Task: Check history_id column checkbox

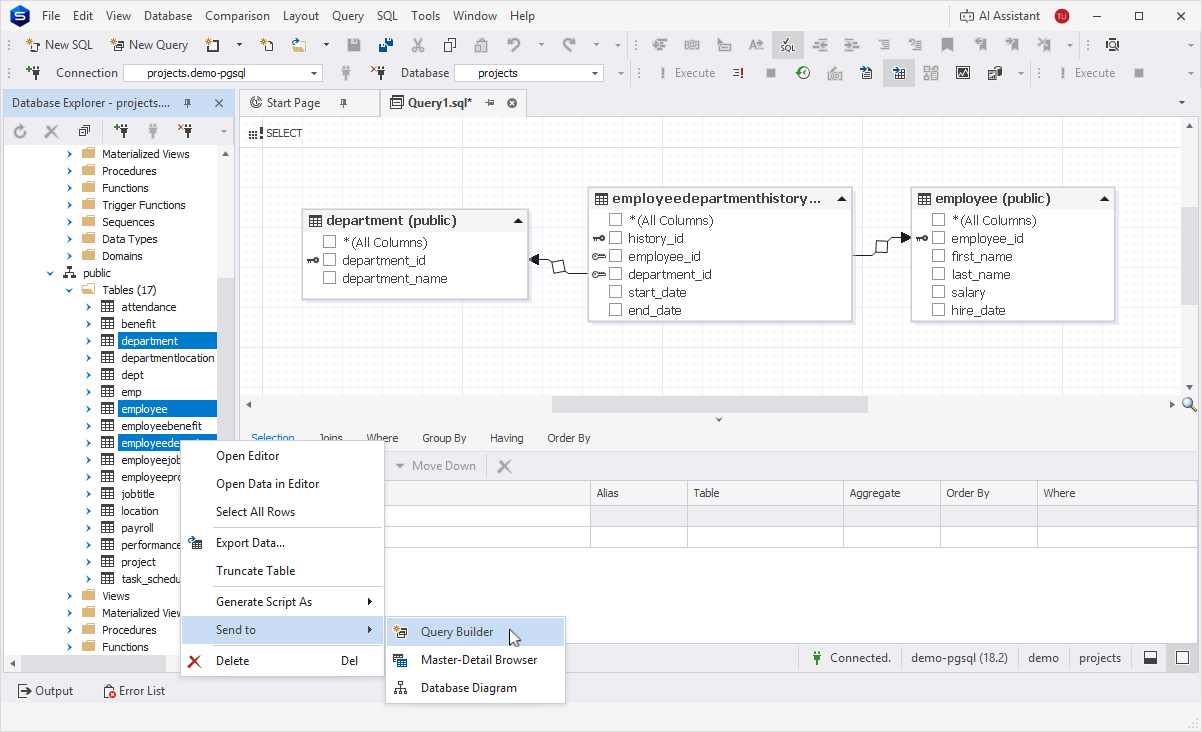Action: (x=616, y=238)
